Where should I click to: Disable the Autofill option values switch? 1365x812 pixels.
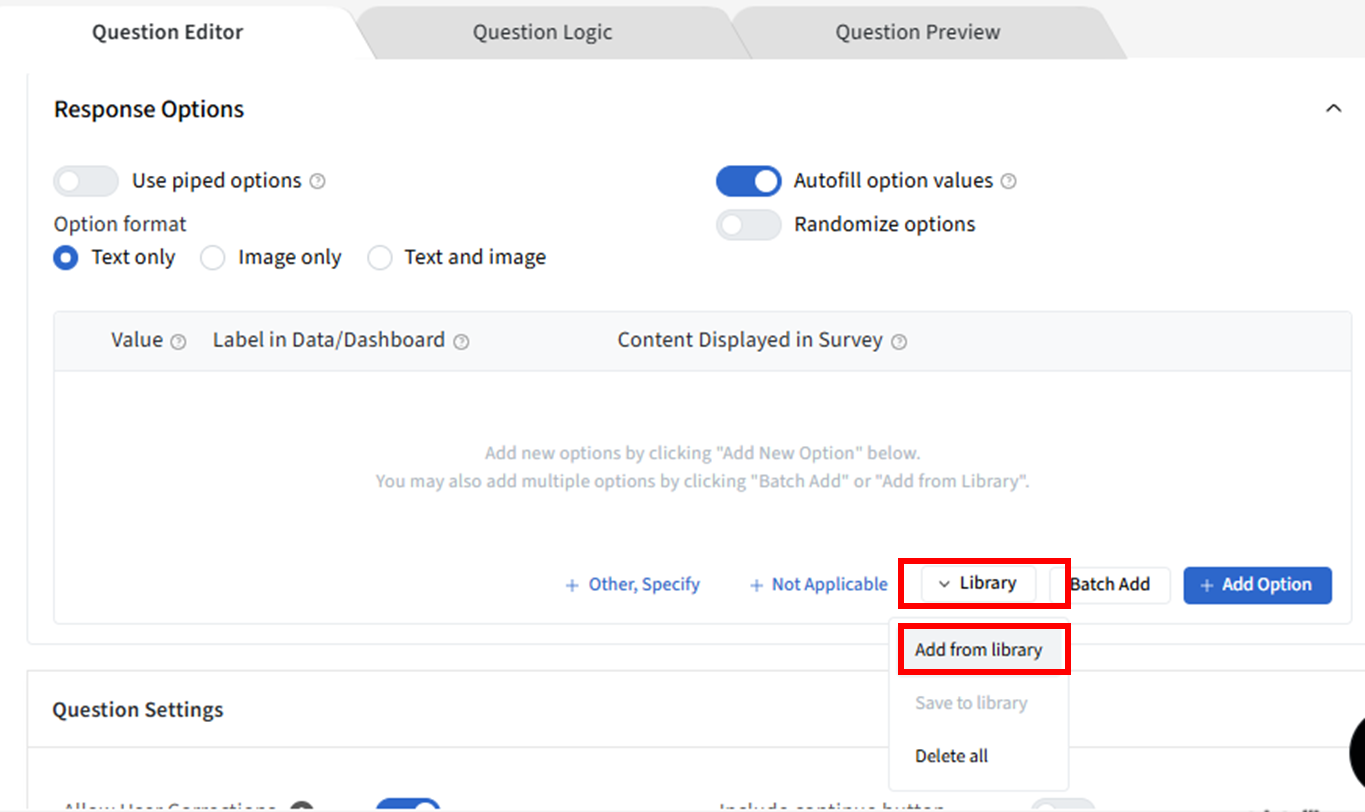[x=748, y=181]
